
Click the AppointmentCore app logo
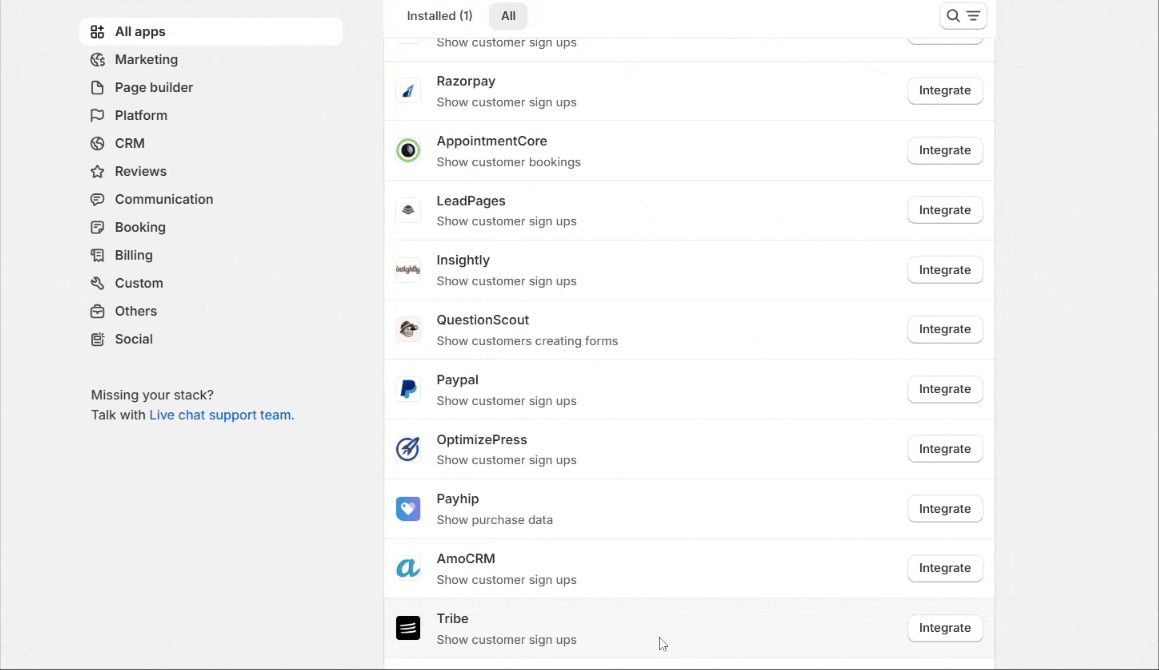[x=408, y=151]
